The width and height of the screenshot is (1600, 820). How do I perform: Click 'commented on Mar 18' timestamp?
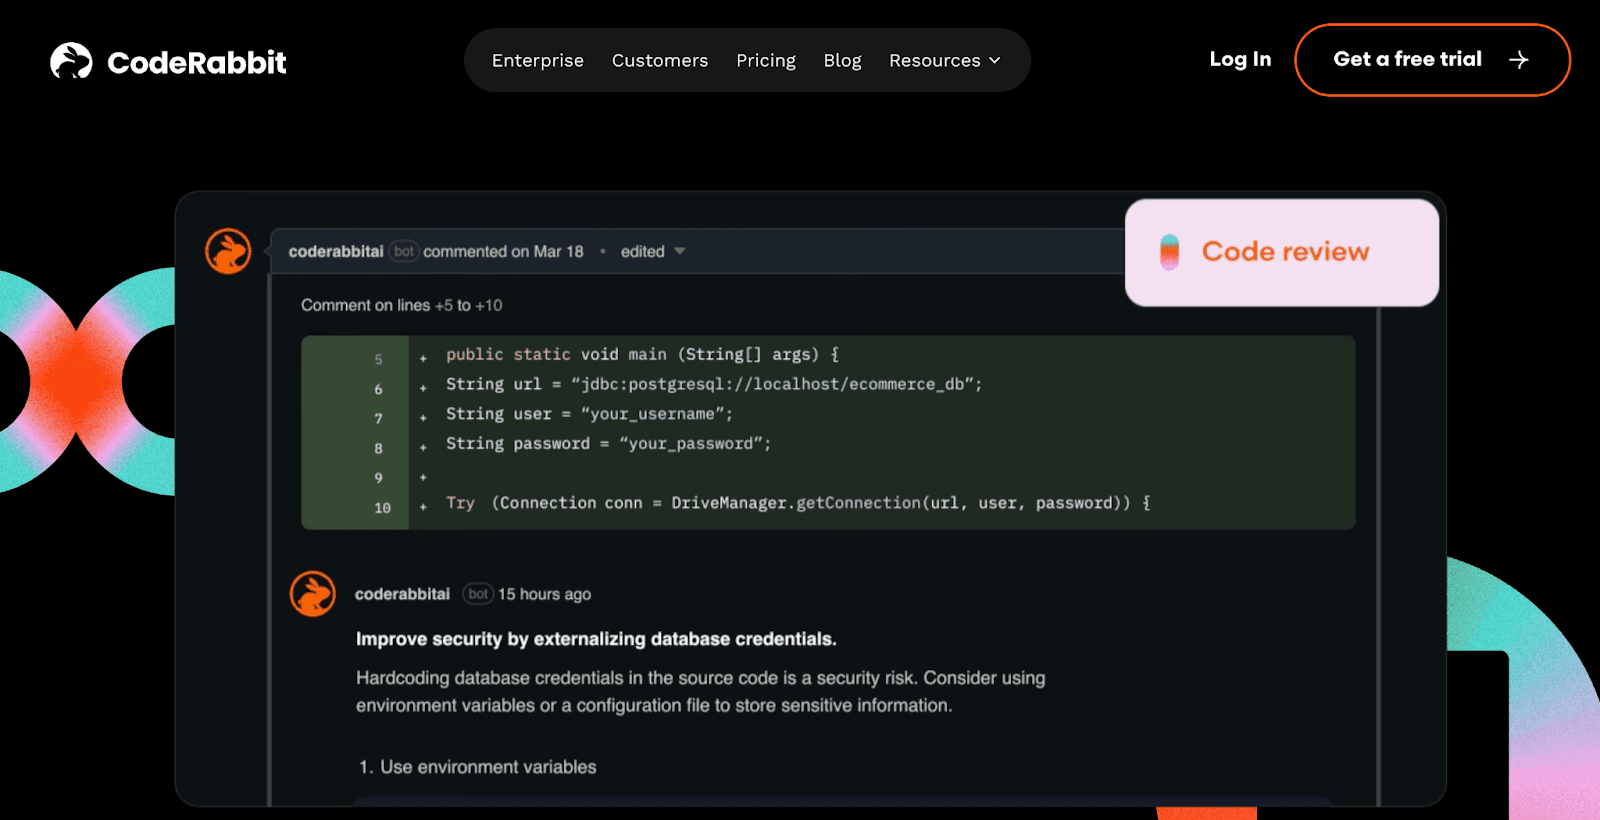point(503,251)
